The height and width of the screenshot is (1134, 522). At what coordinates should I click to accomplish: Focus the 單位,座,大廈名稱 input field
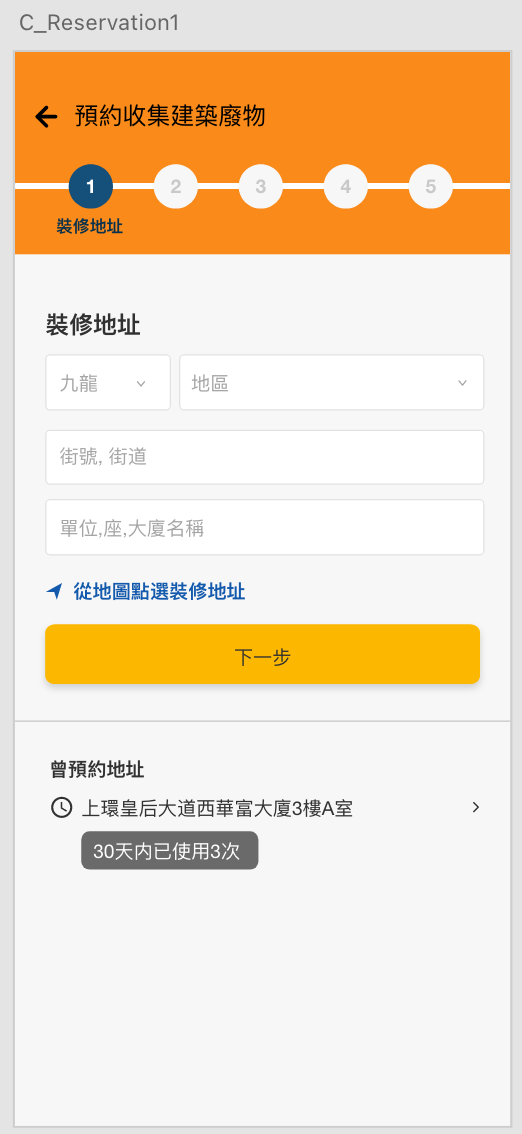coord(265,527)
